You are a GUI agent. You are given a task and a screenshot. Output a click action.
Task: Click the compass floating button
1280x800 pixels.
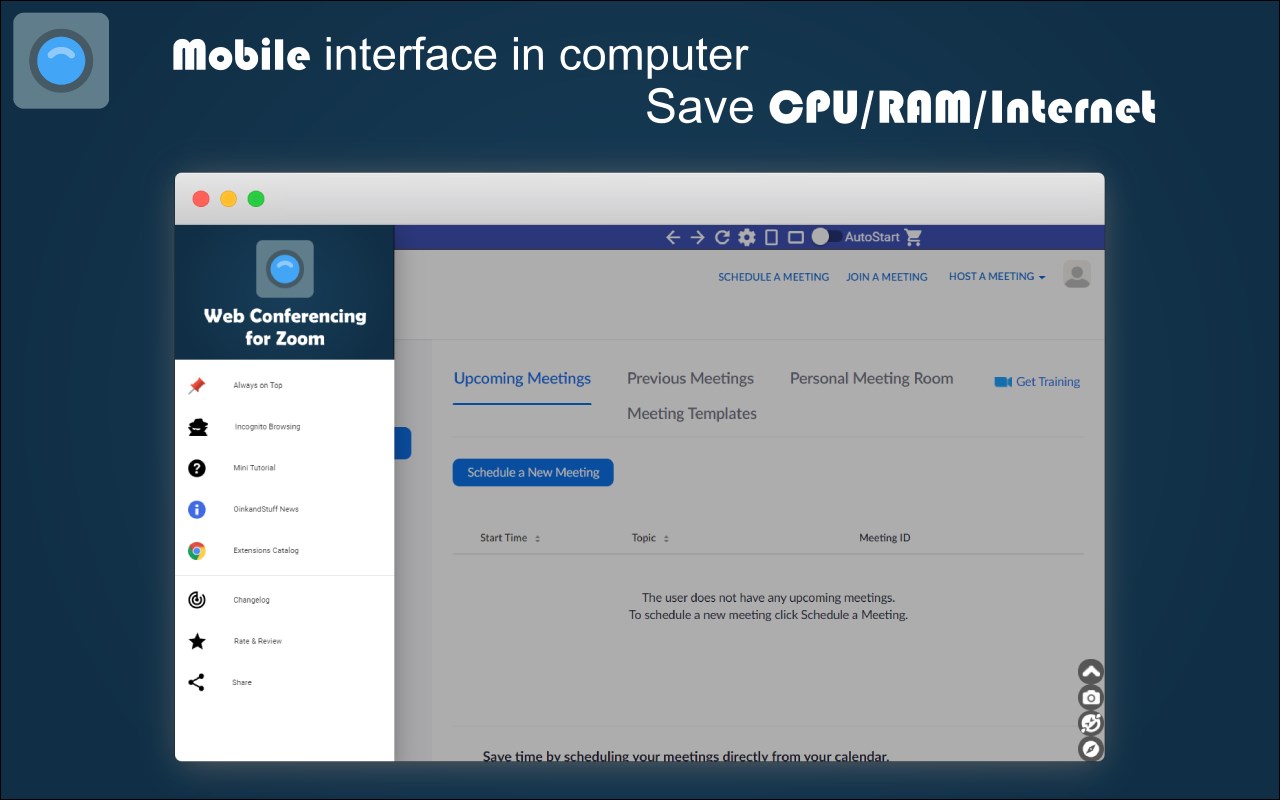(1091, 748)
